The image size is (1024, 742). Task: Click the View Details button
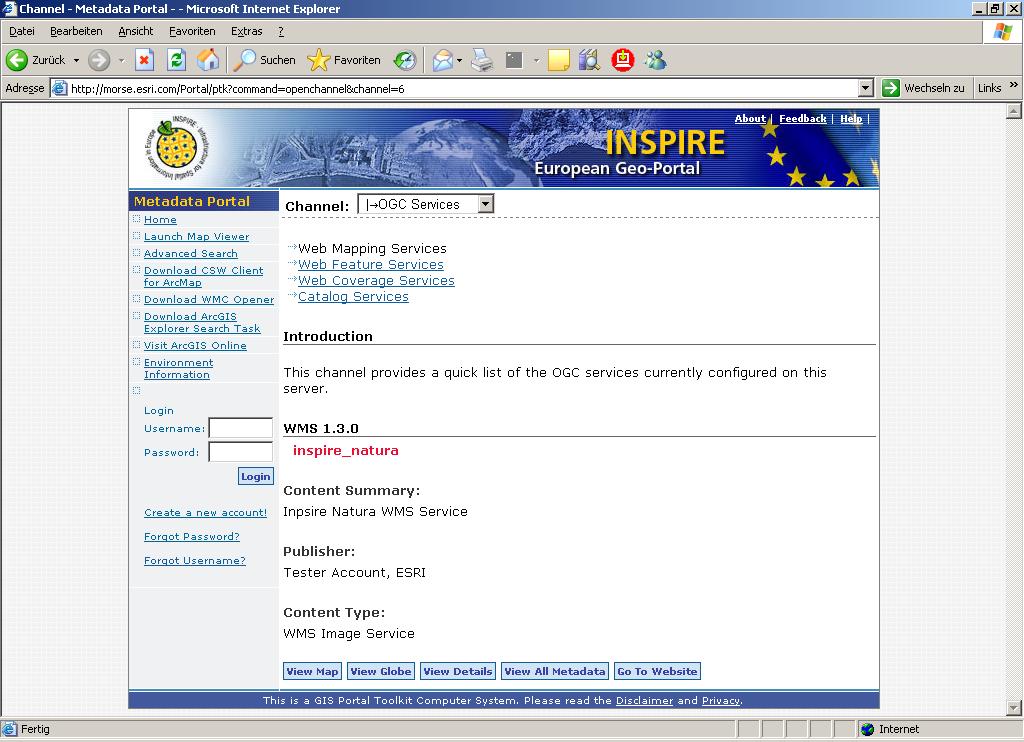tap(458, 671)
